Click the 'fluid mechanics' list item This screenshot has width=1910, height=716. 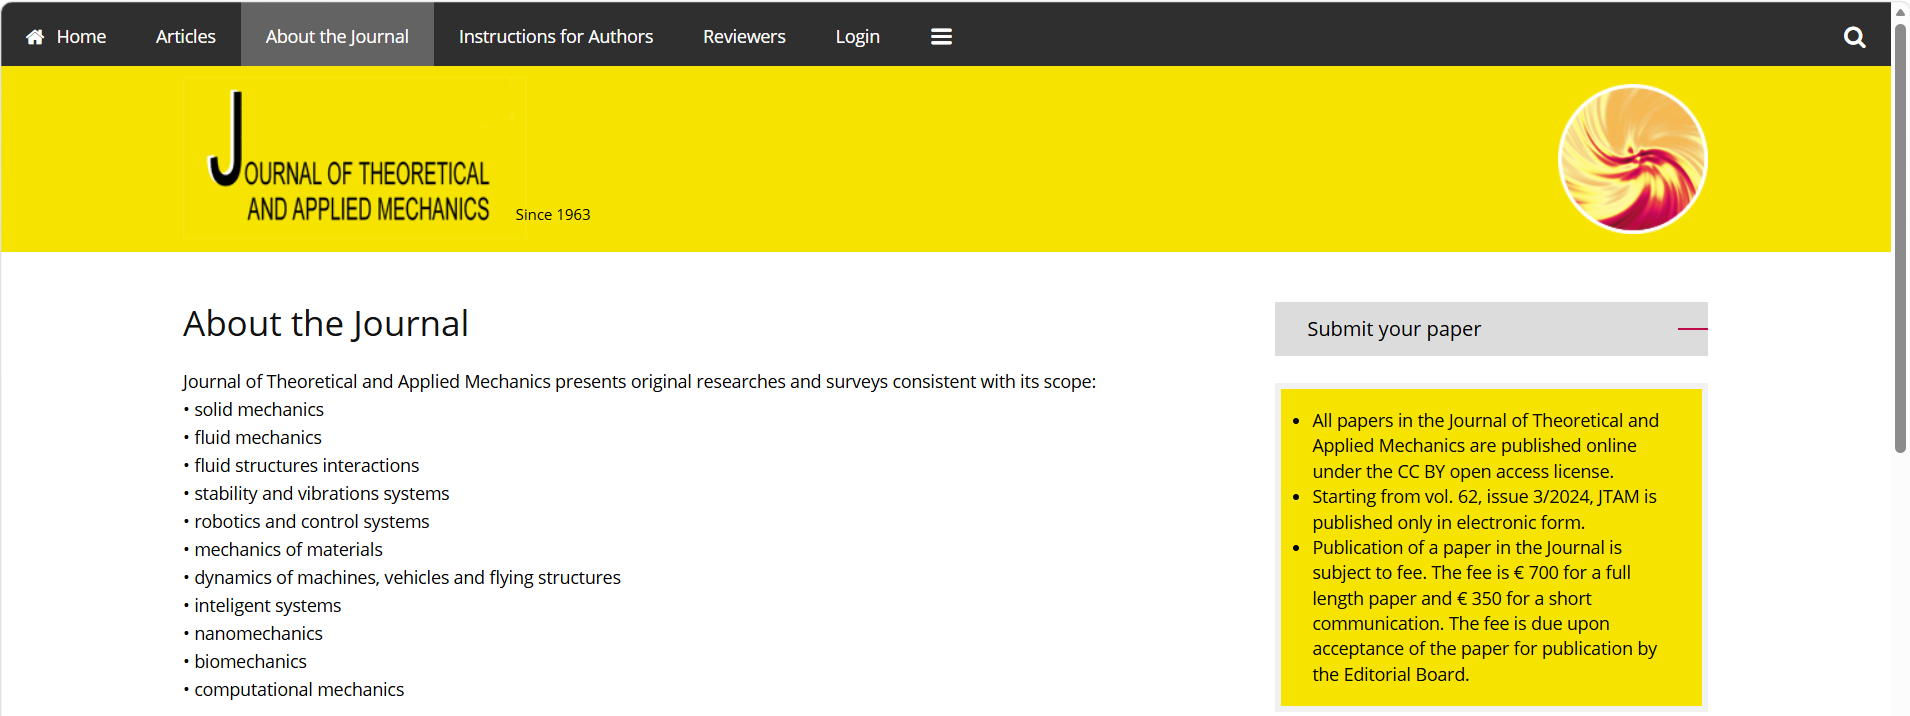coord(258,438)
